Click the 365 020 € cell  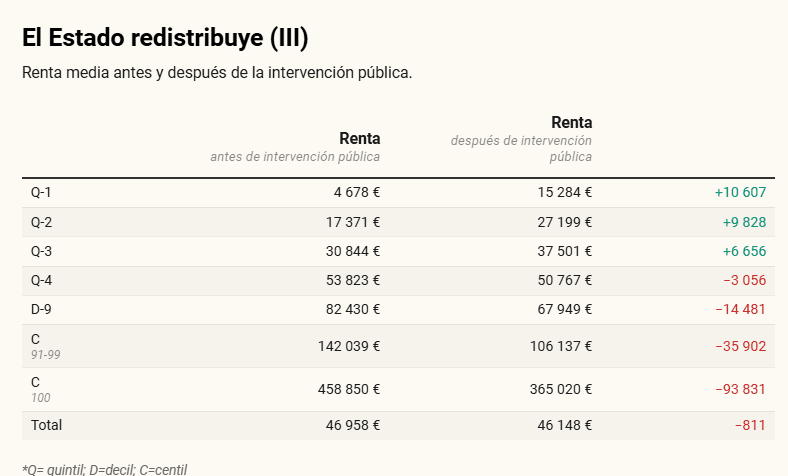(x=561, y=389)
